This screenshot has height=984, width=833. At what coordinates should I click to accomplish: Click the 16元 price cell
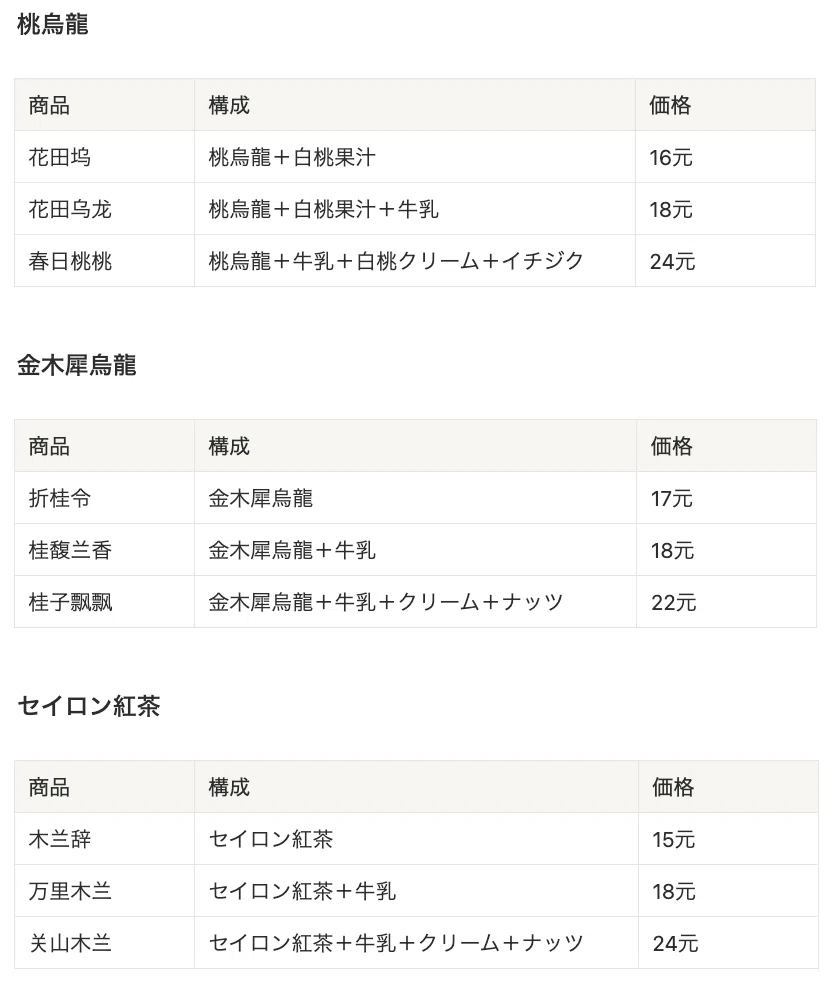click(x=726, y=157)
